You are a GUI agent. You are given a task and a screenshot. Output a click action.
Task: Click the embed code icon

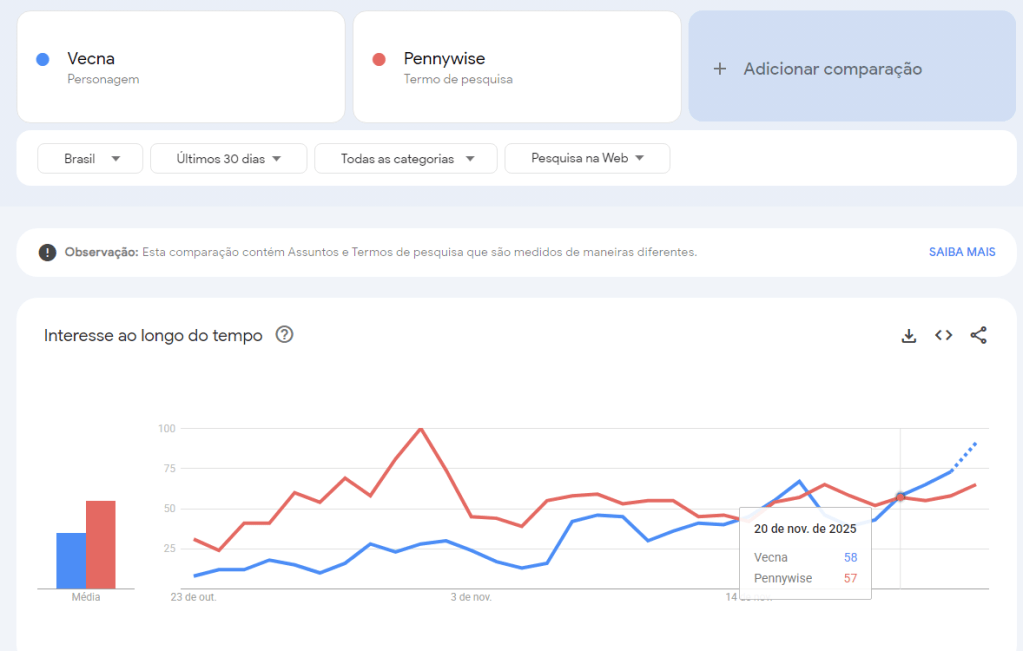pyautogui.click(x=943, y=336)
